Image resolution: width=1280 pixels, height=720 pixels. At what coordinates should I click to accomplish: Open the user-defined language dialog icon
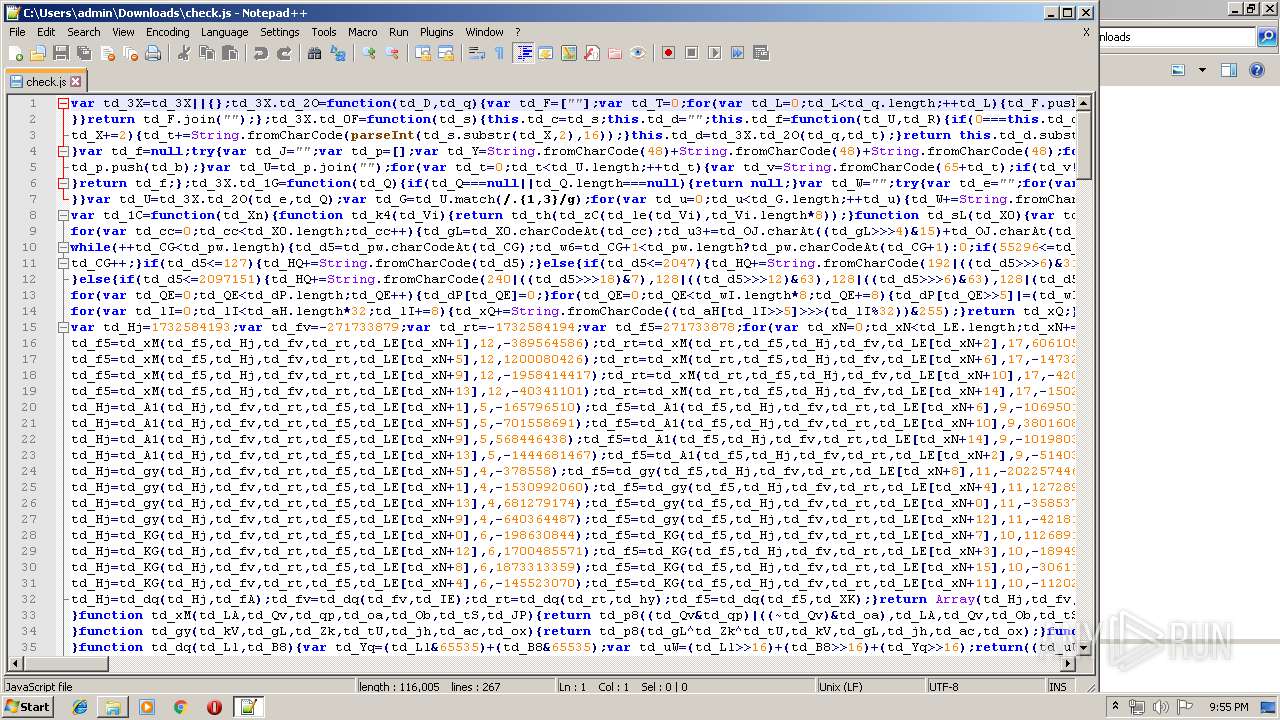(545, 53)
